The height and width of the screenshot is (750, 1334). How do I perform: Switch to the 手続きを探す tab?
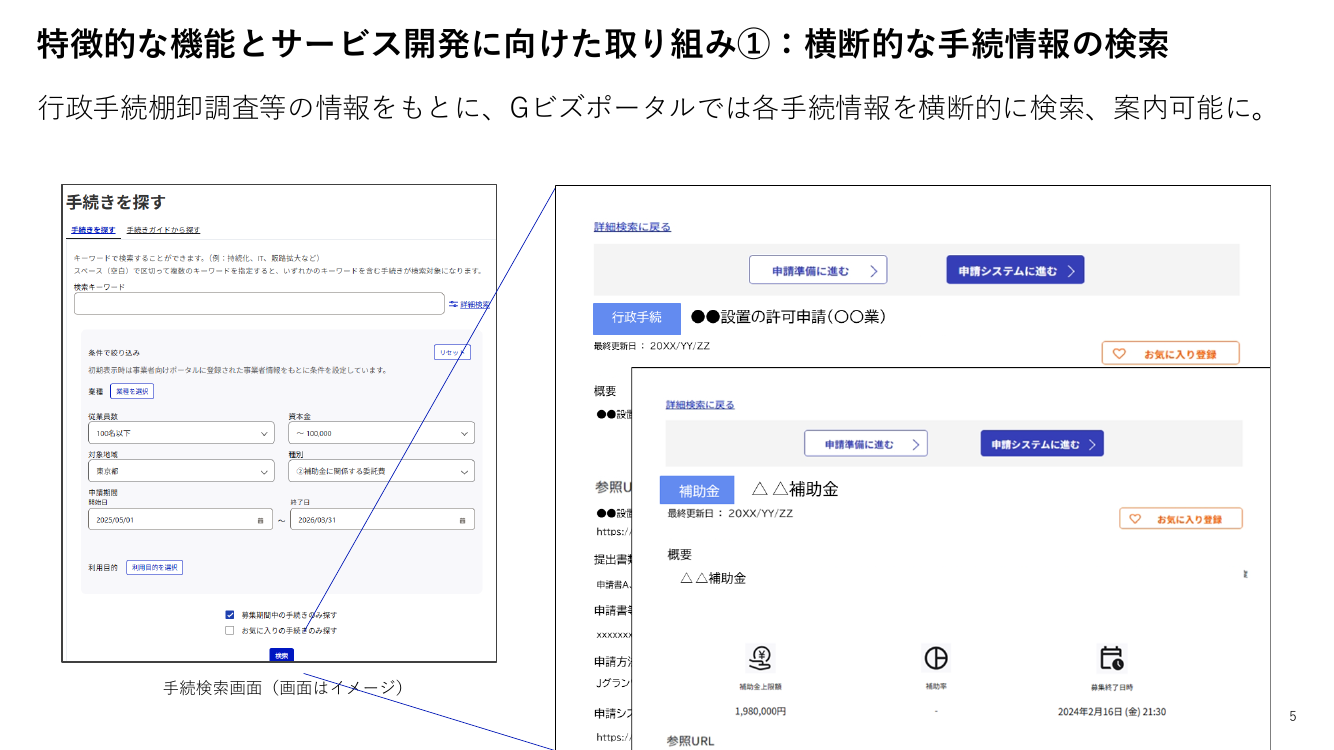(93, 230)
